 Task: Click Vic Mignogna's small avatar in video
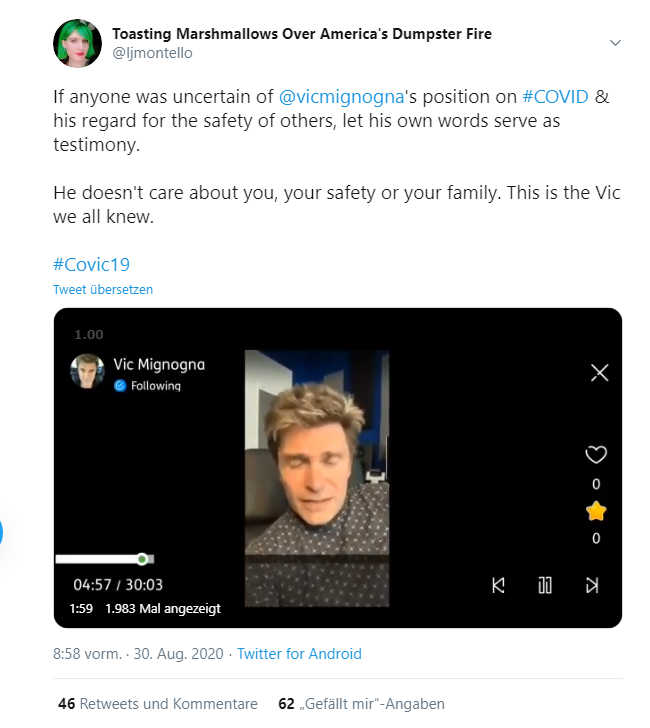(87, 371)
